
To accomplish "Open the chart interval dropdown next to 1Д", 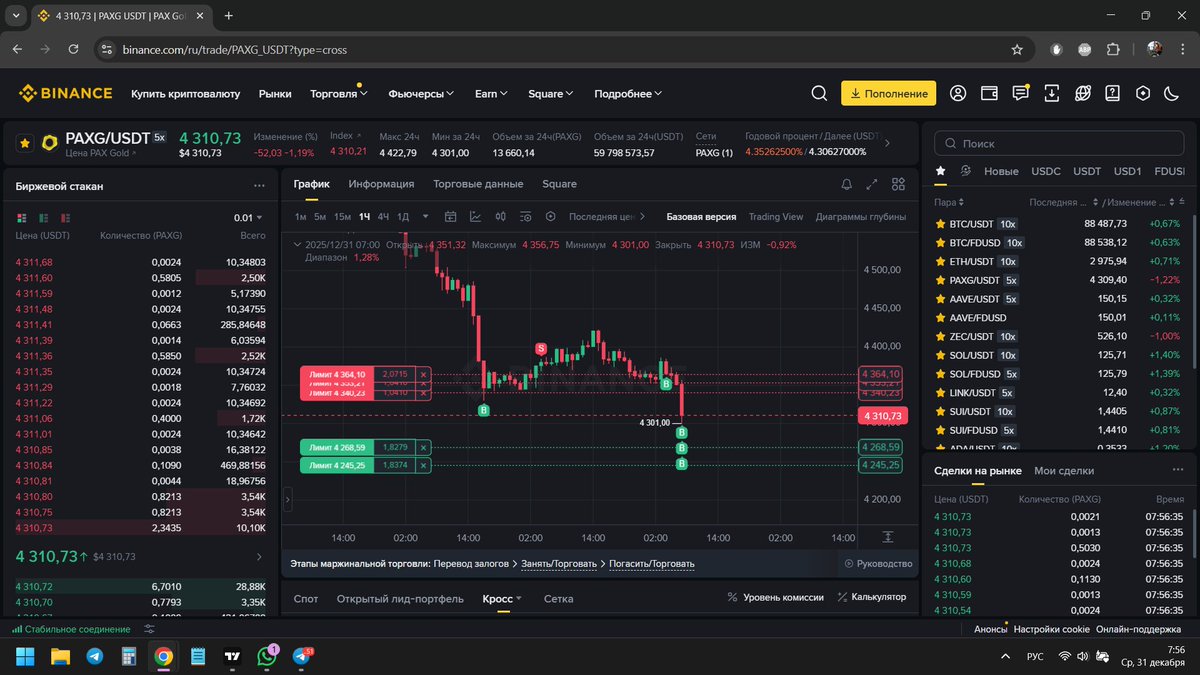I will click(x=425, y=216).
